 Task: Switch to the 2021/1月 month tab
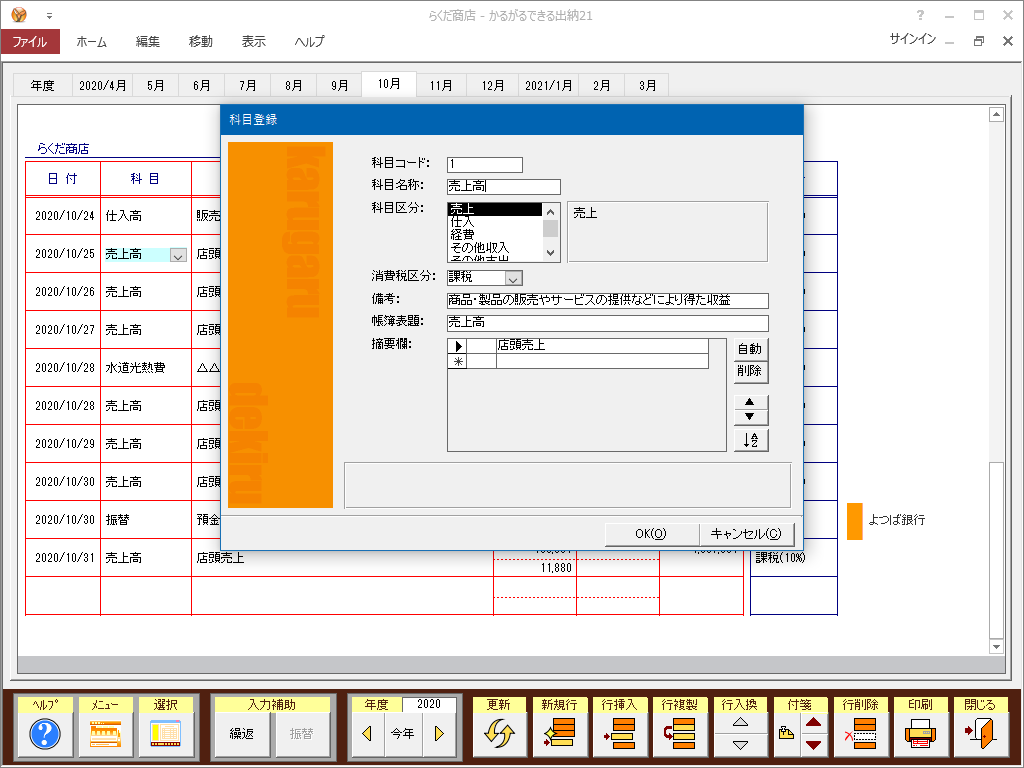(549, 86)
